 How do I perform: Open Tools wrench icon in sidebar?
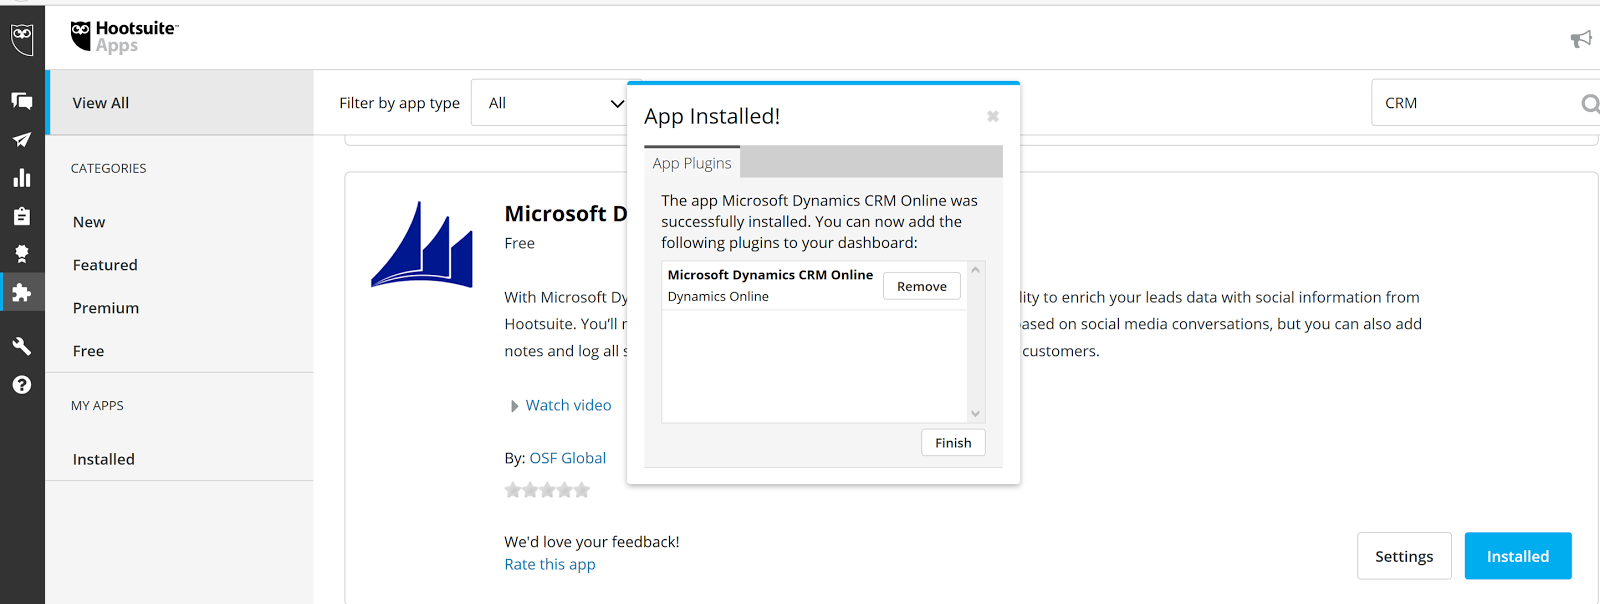pos(22,346)
